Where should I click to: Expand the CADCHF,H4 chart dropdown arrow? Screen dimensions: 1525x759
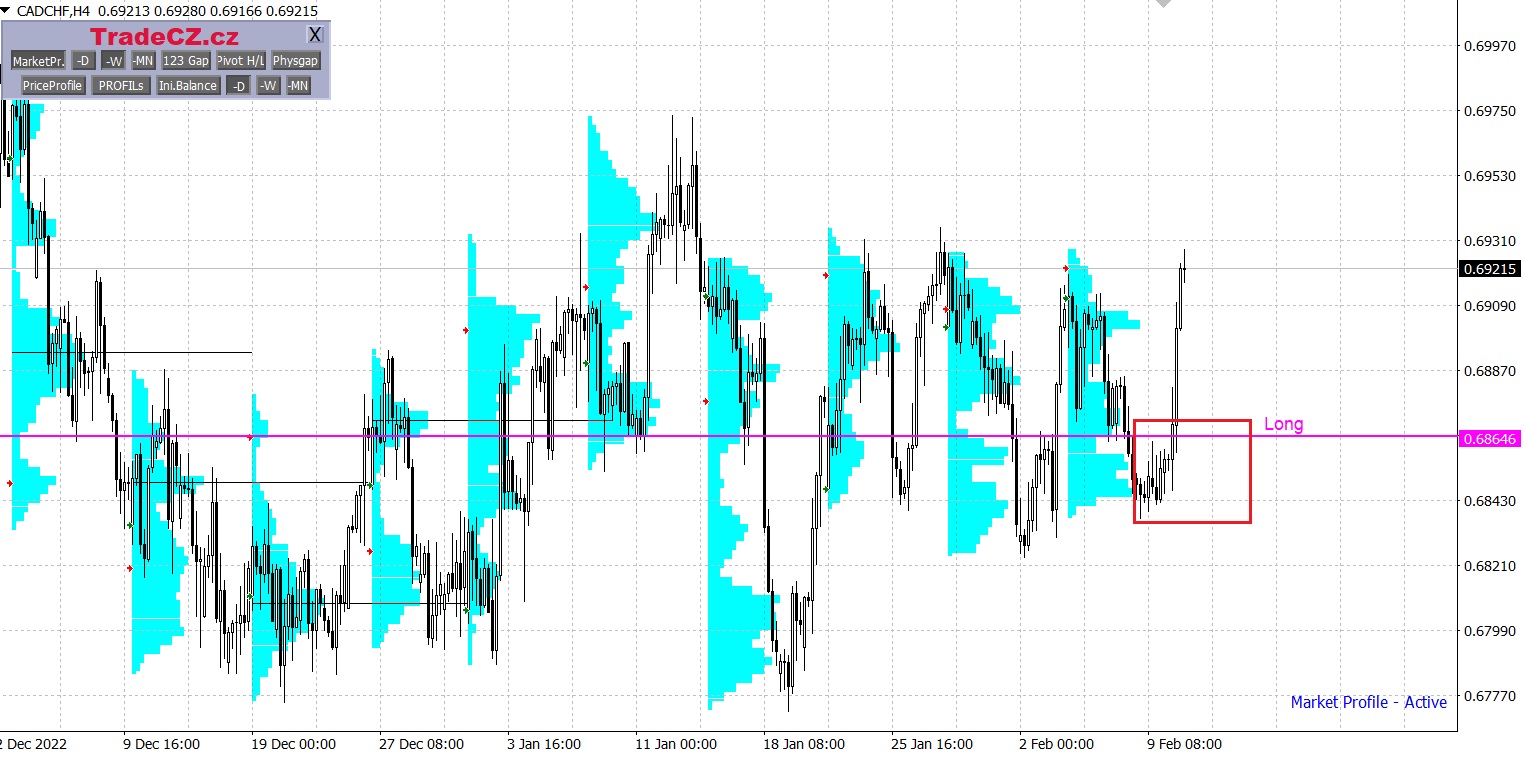coord(6,9)
